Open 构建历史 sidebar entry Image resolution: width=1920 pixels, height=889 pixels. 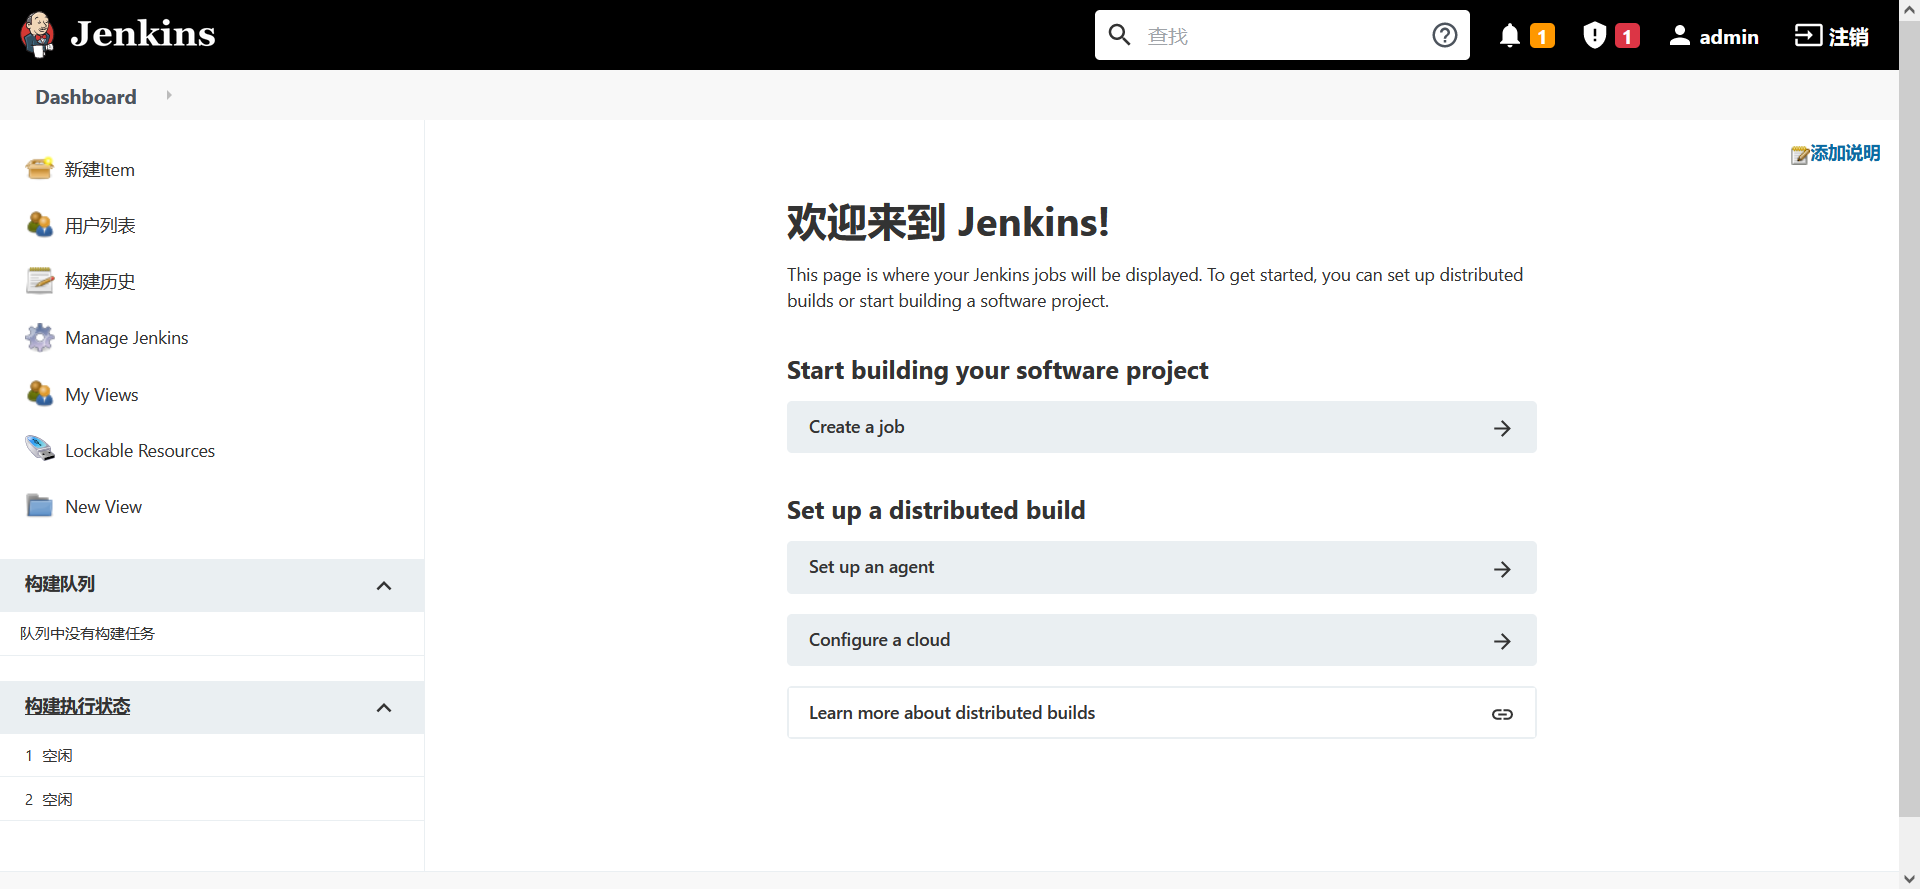click(100, 282)
